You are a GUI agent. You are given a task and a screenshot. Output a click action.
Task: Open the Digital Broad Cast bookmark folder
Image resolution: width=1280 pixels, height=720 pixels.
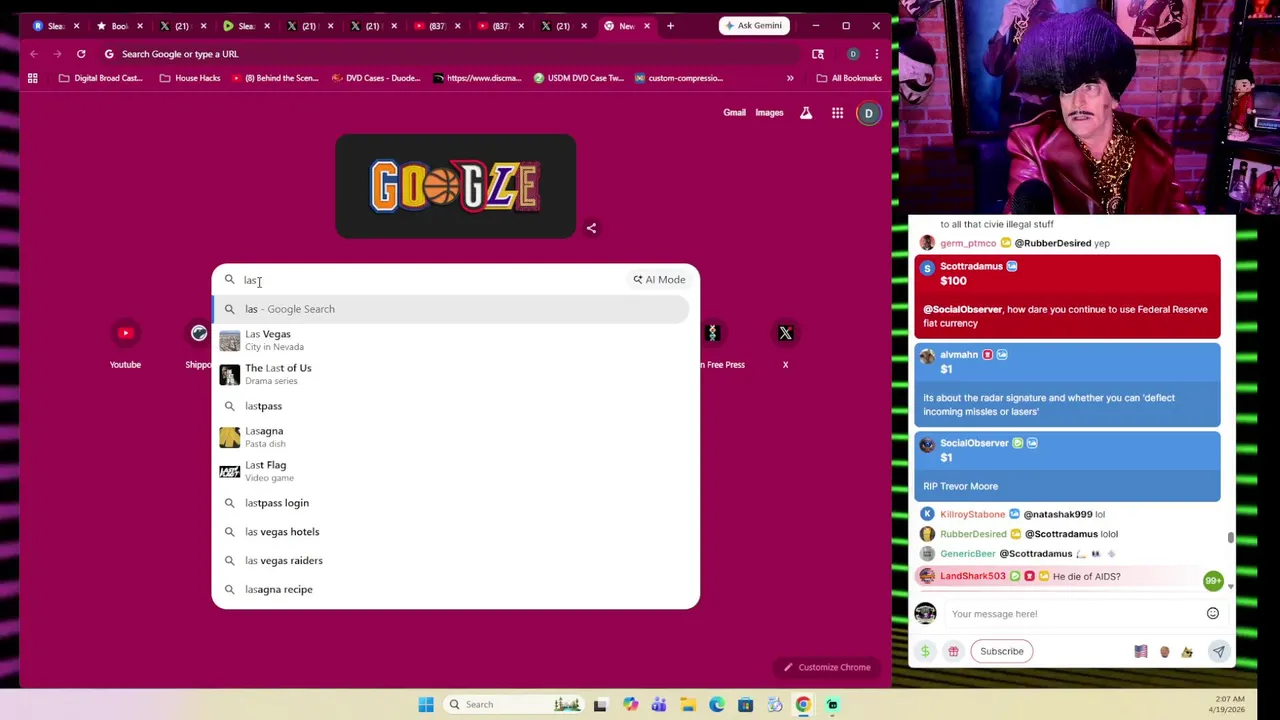tap(100, 78)
